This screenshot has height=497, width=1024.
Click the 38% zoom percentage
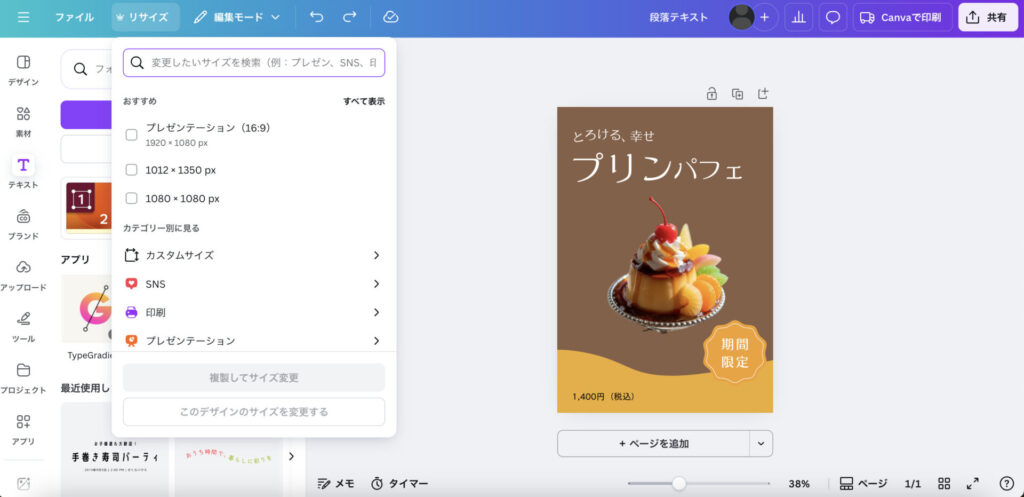(x=799, y=484)
